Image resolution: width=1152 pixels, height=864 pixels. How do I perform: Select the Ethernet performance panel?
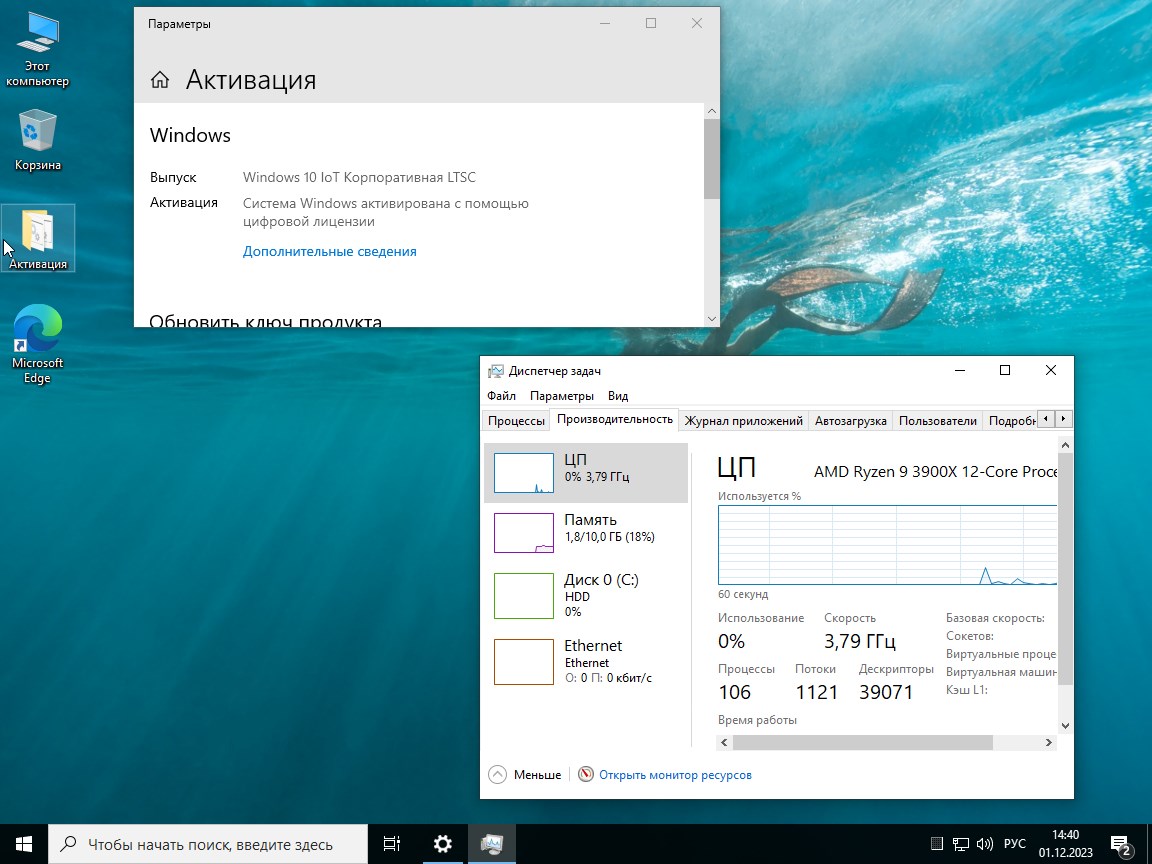[x=587, y=661]
